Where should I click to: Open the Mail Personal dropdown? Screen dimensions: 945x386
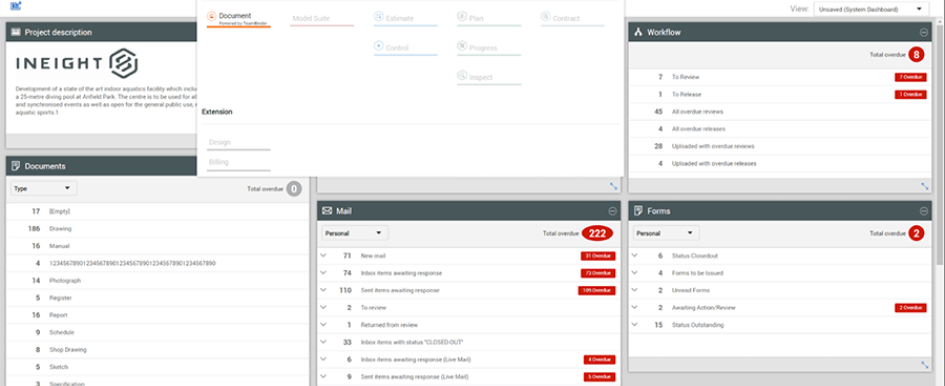pyautogui.click(x=355, y=233)
